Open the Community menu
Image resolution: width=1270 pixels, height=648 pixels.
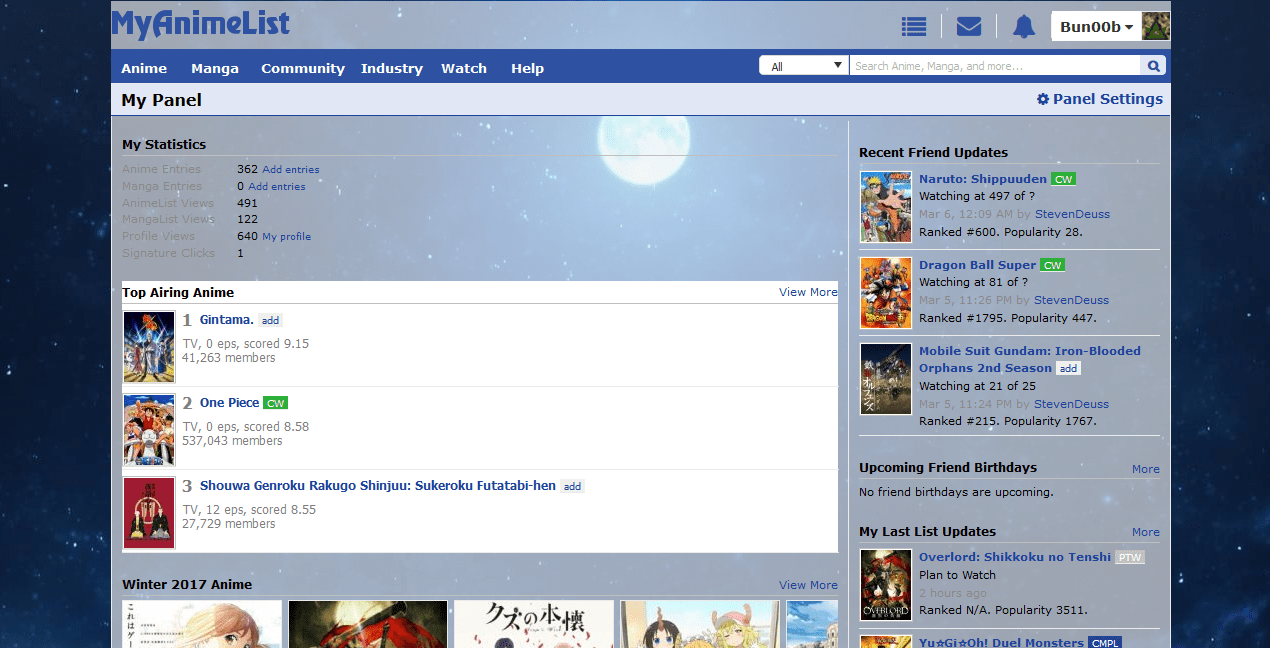coord(302,68)
